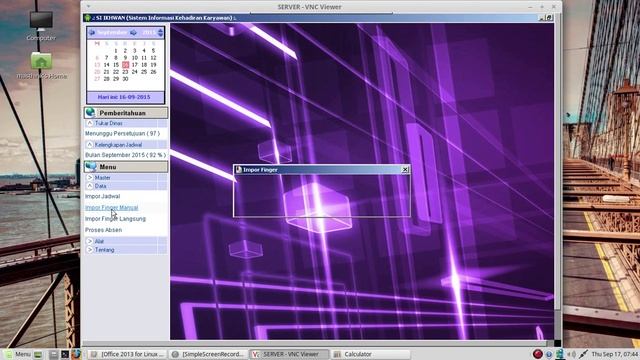Screen dimensions: 640x360
Task: Select September 24 in calendar
Action: 135,72
